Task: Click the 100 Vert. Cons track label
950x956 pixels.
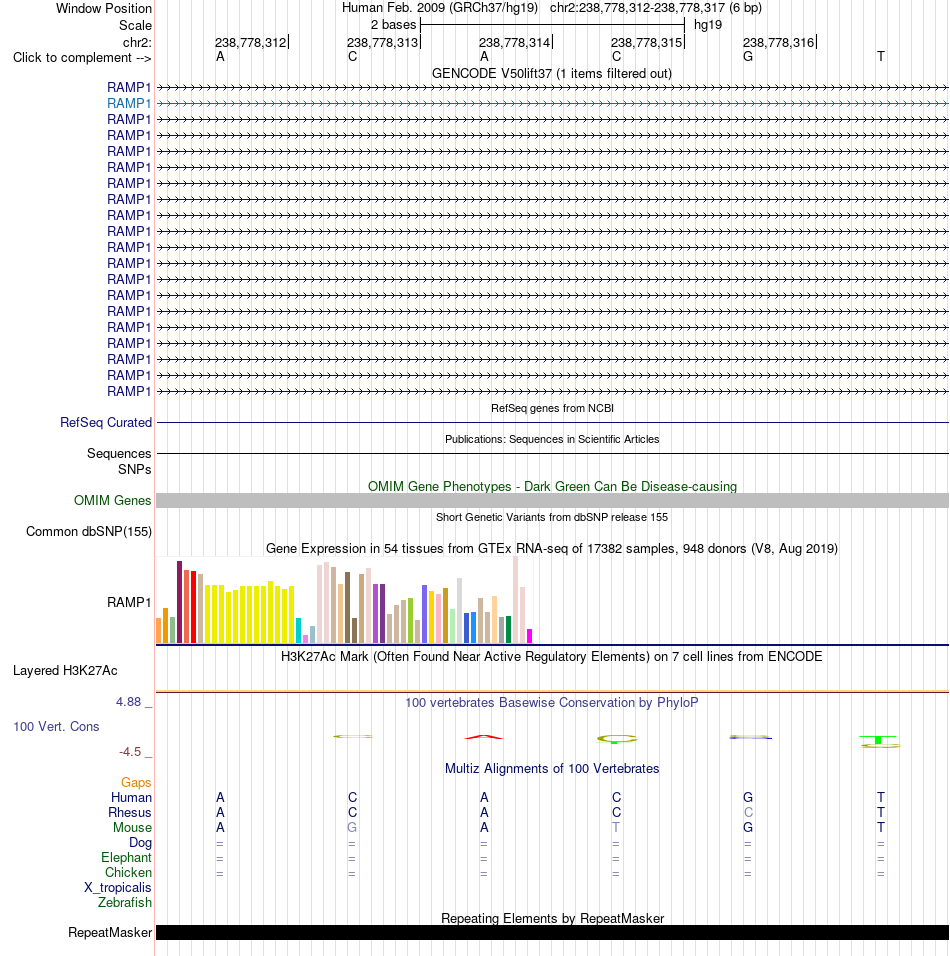Action: point(56,727)
